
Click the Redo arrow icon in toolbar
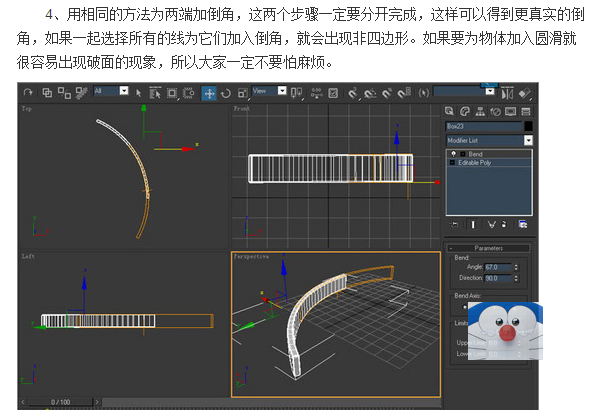28,92
